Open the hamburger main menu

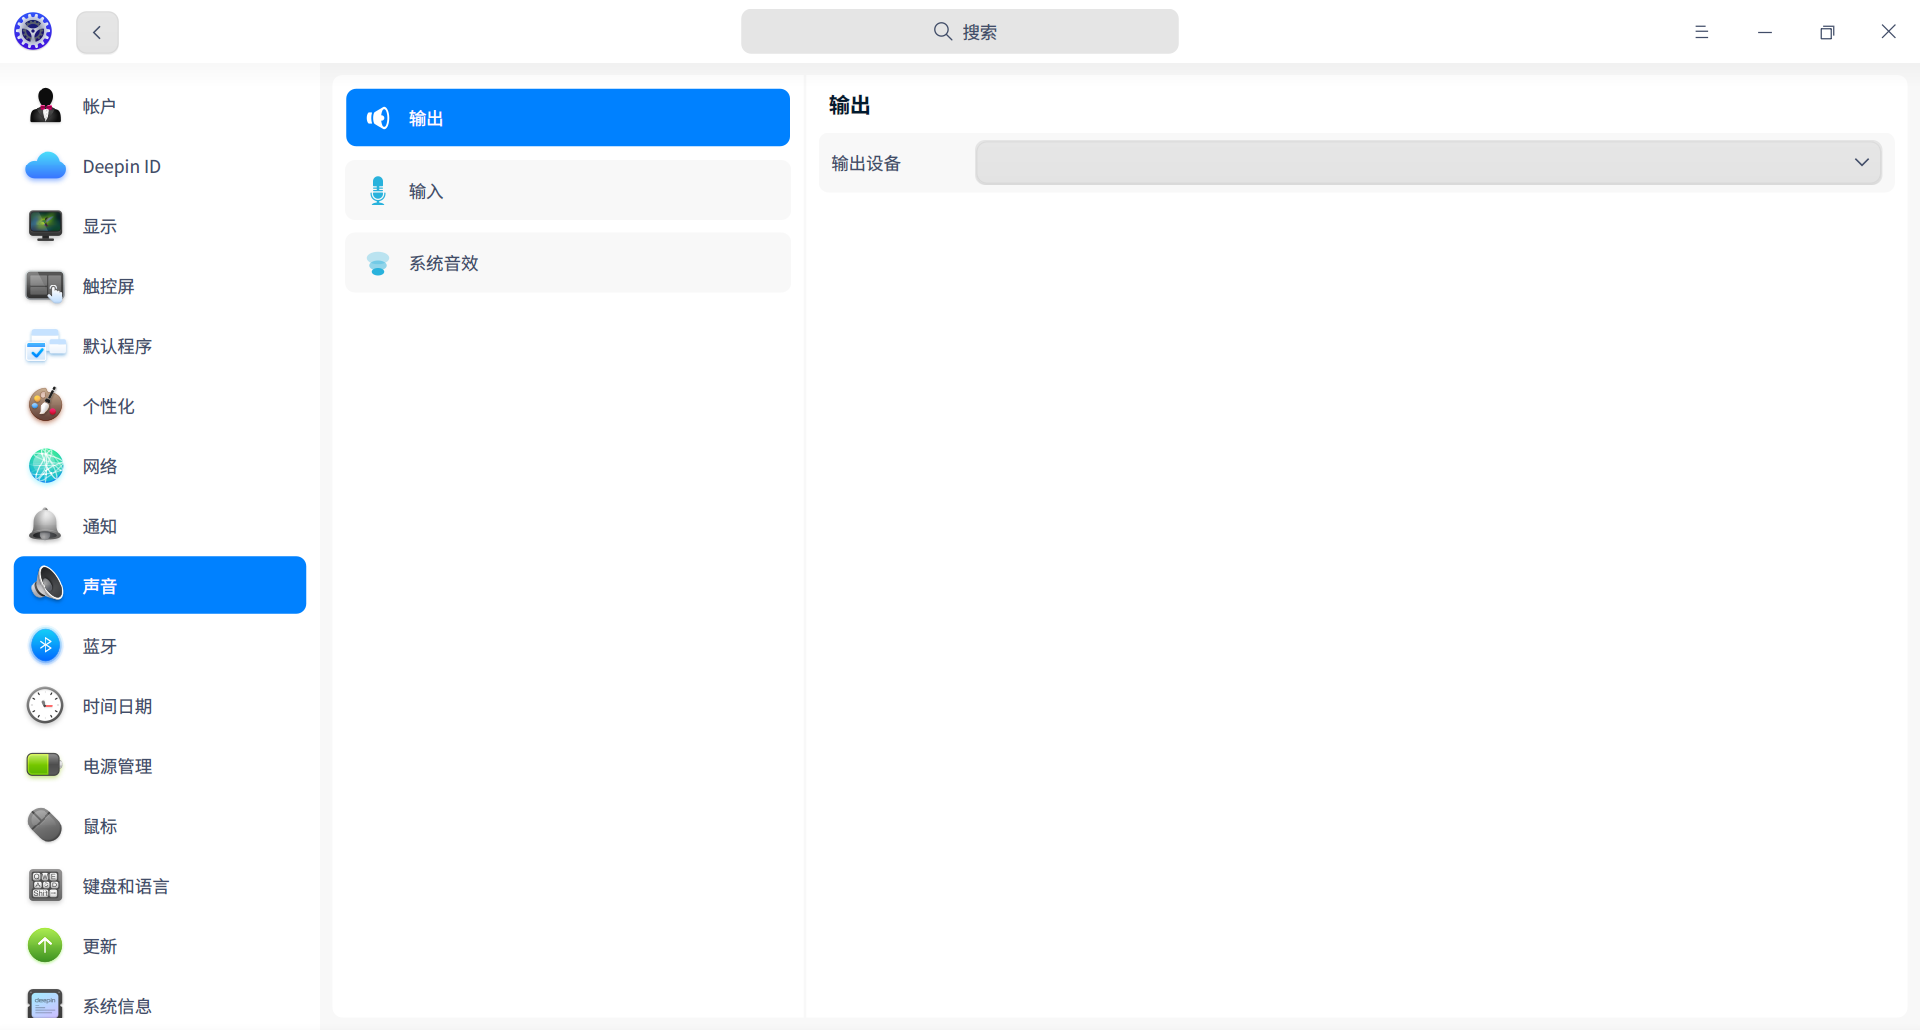click(1701, 32)
